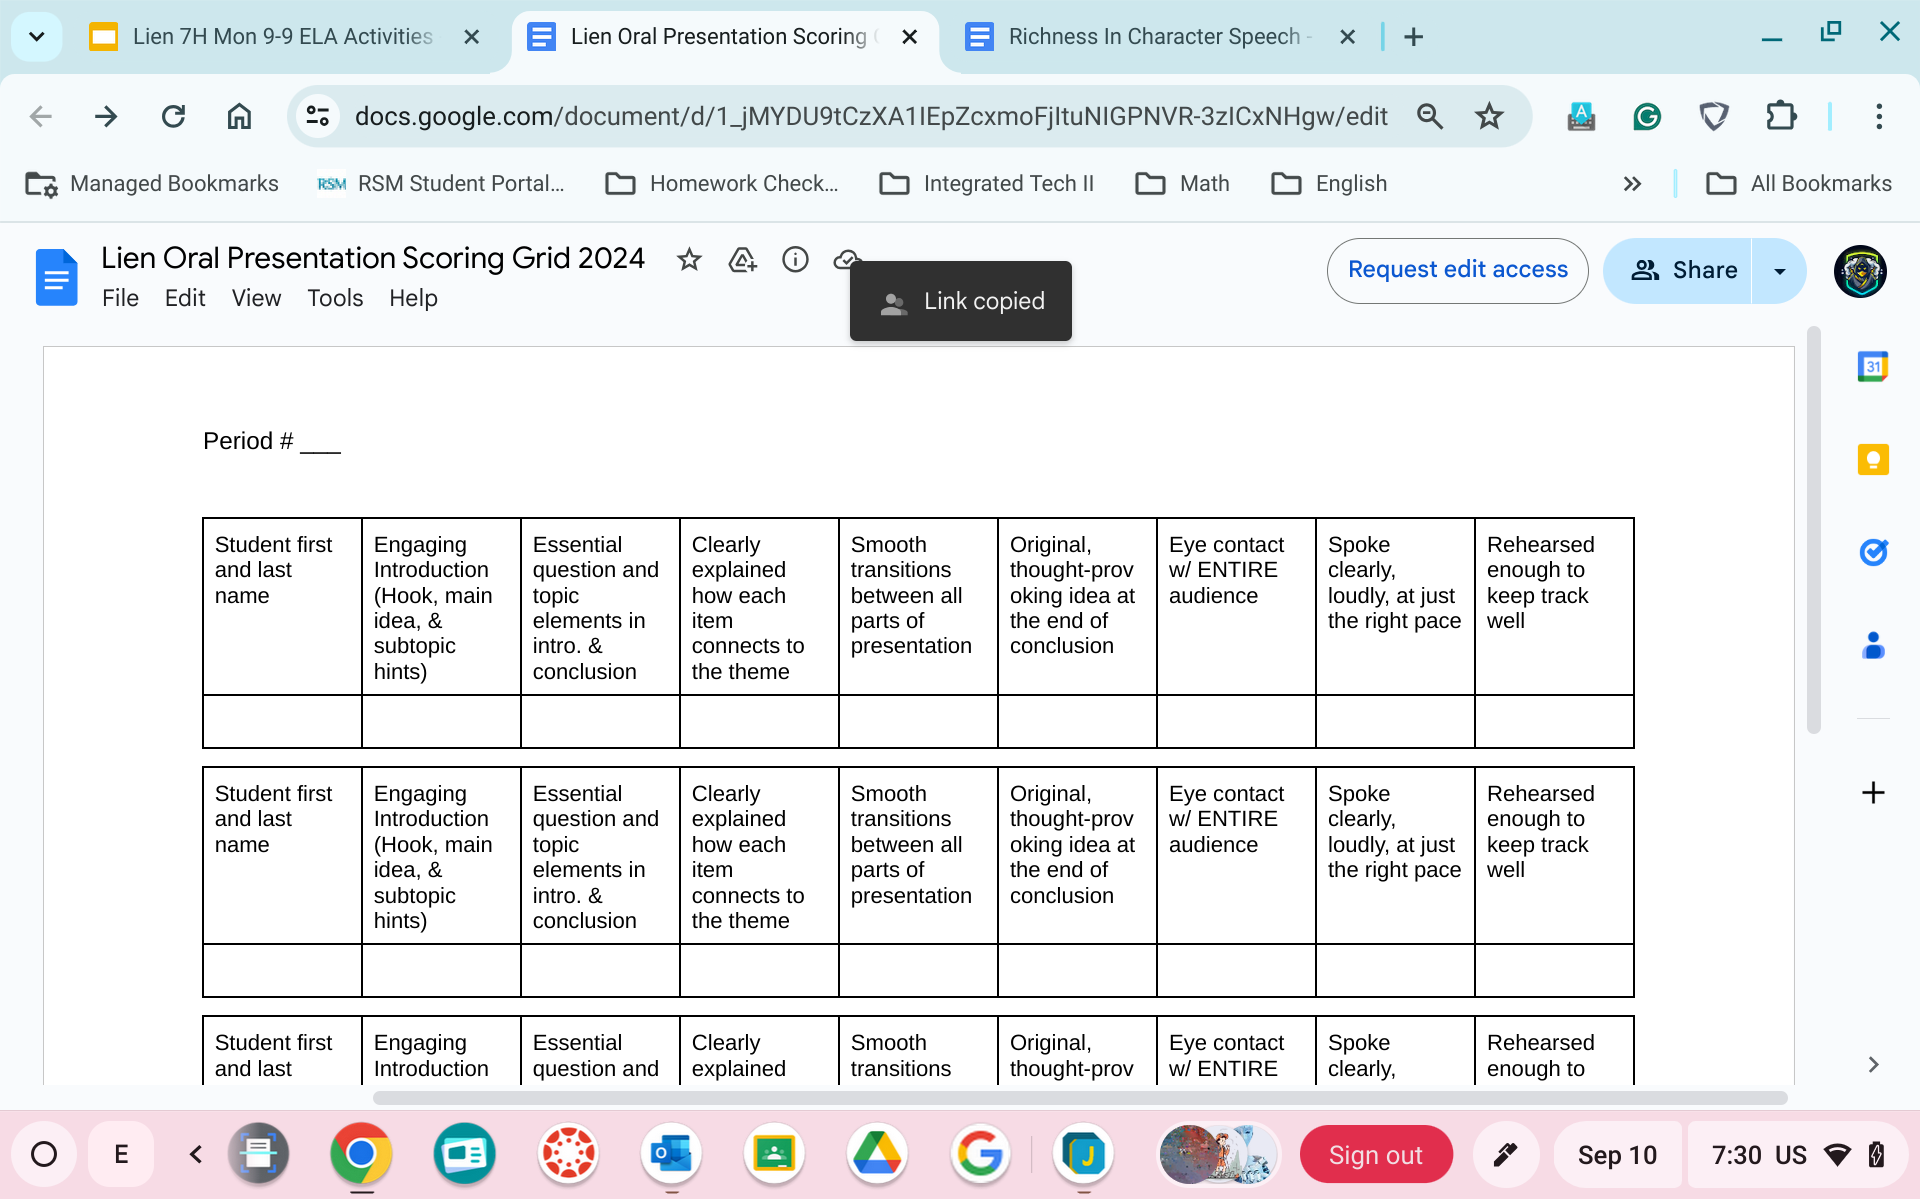Click the vertical document scrollbar

1814,530
